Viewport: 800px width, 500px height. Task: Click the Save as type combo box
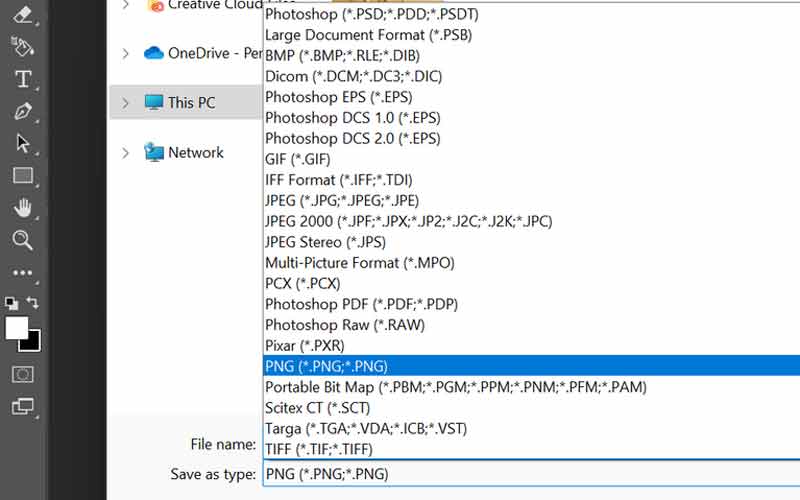pos(530,474)
